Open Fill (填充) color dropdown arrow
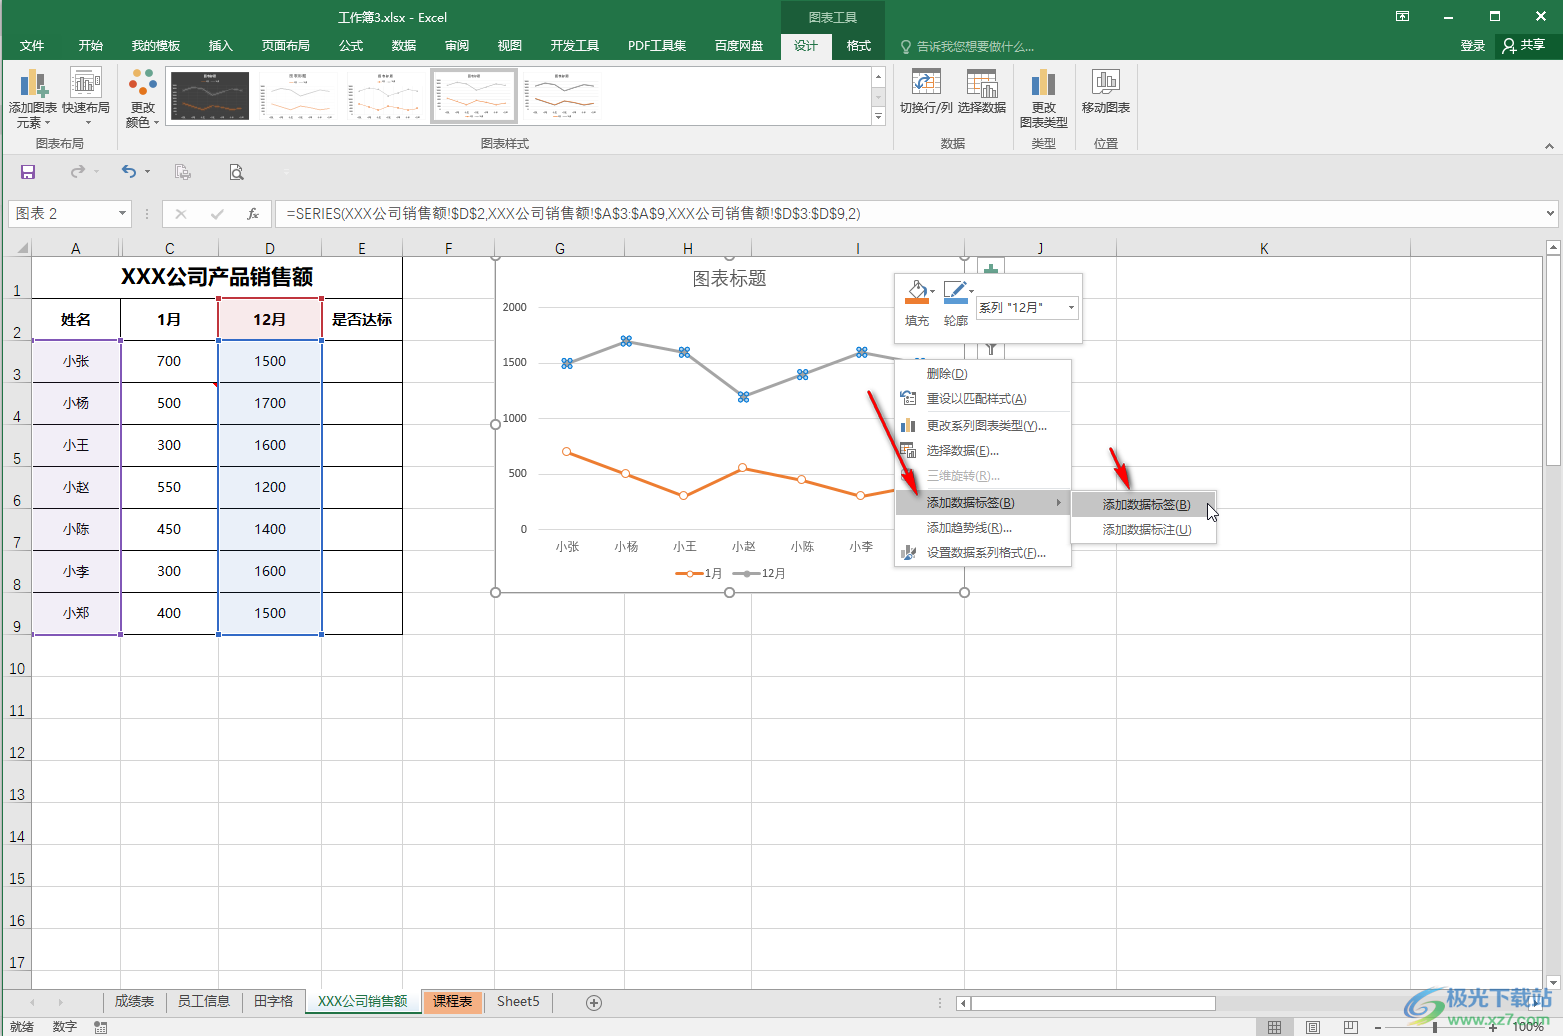Viewport: 1563px width, 1036px height. pos(932,292)
